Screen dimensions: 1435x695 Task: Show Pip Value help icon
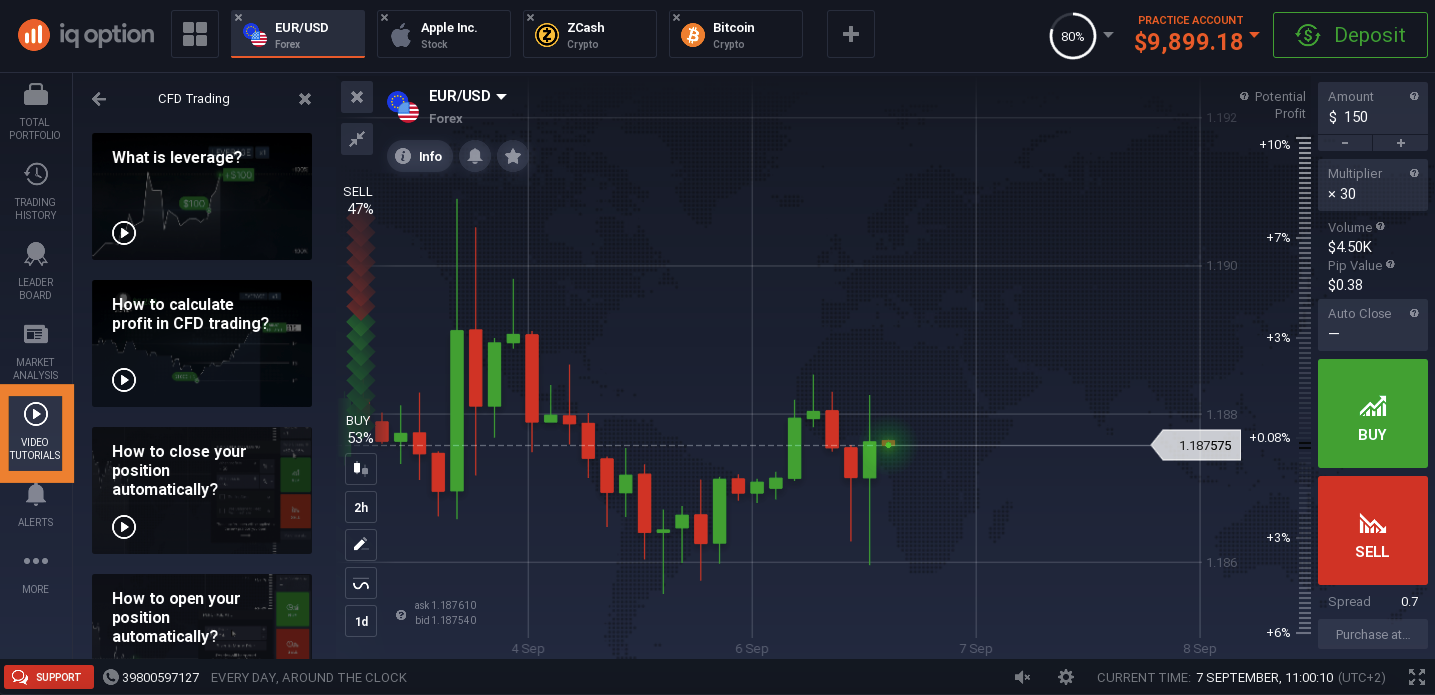click(1390, 265)
